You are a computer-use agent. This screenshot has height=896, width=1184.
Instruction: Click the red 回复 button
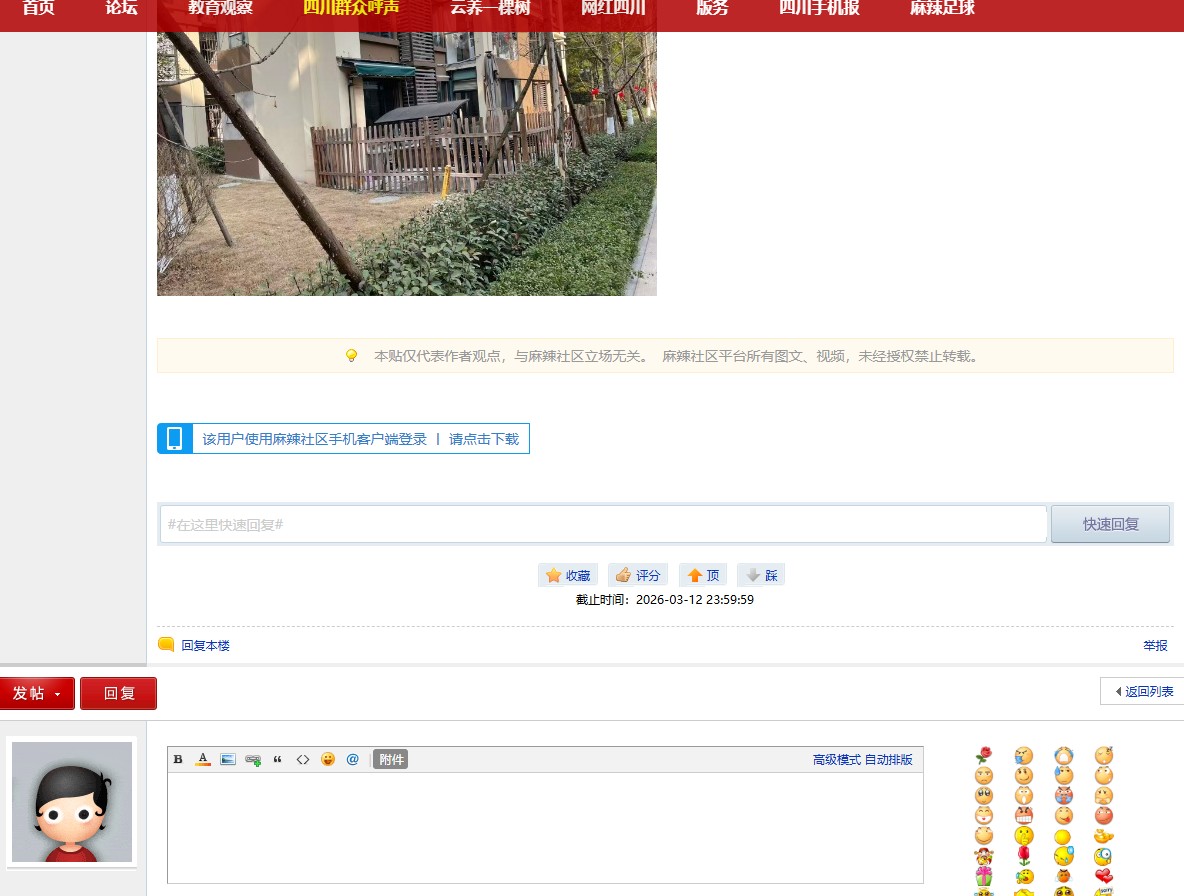pos(119,694)
